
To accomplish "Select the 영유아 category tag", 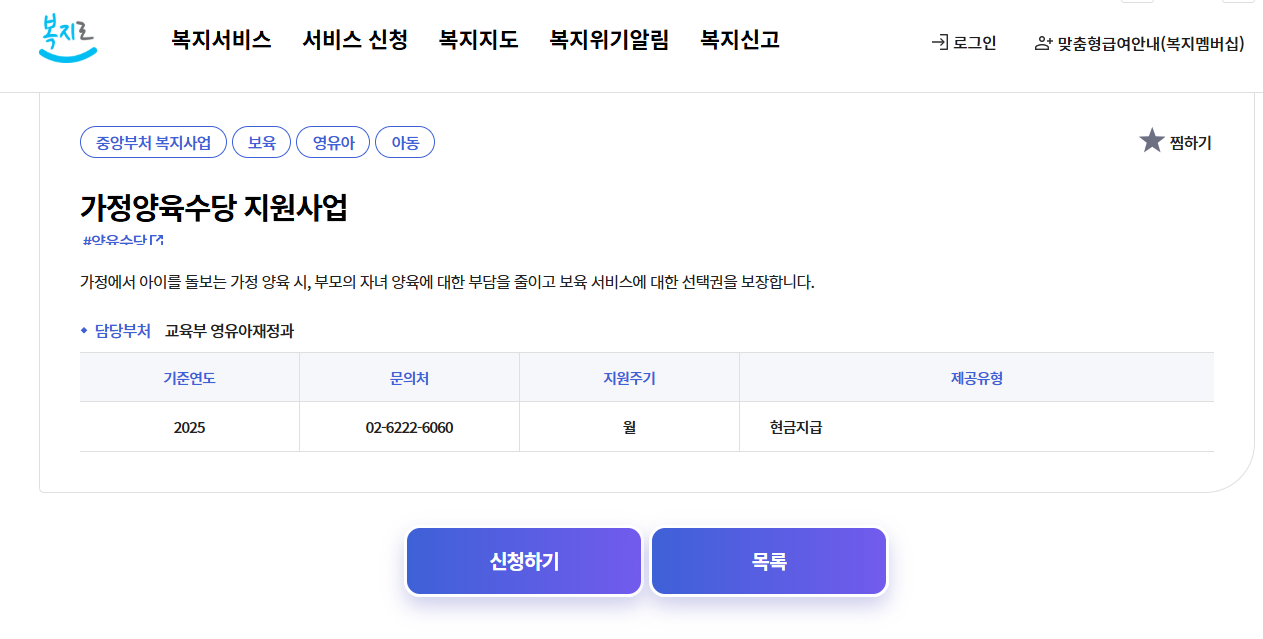I will [333, 141].
